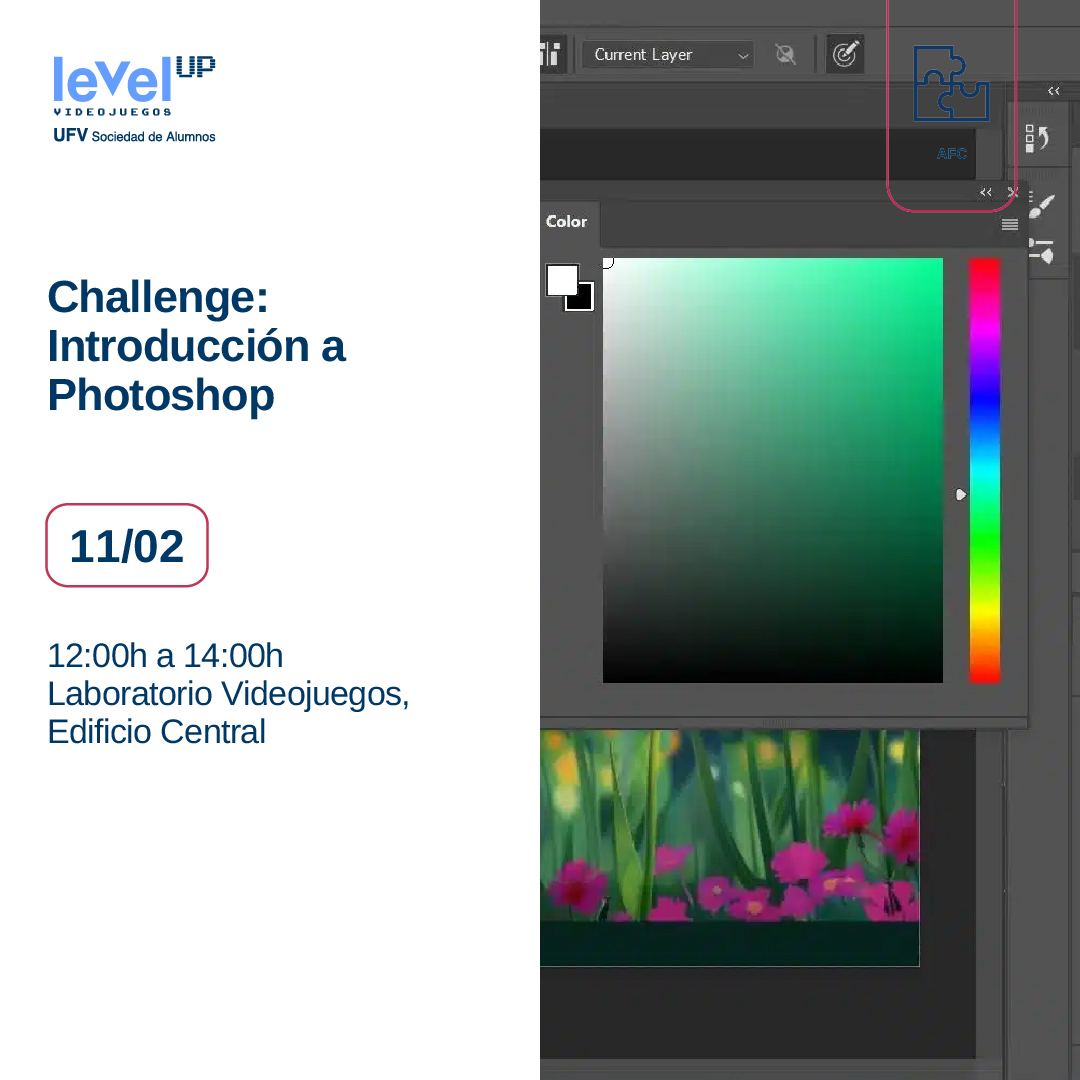Open the Color panel flyout menu
The width and height of the screenshot is (1080, 1080).
(1010, 225)
